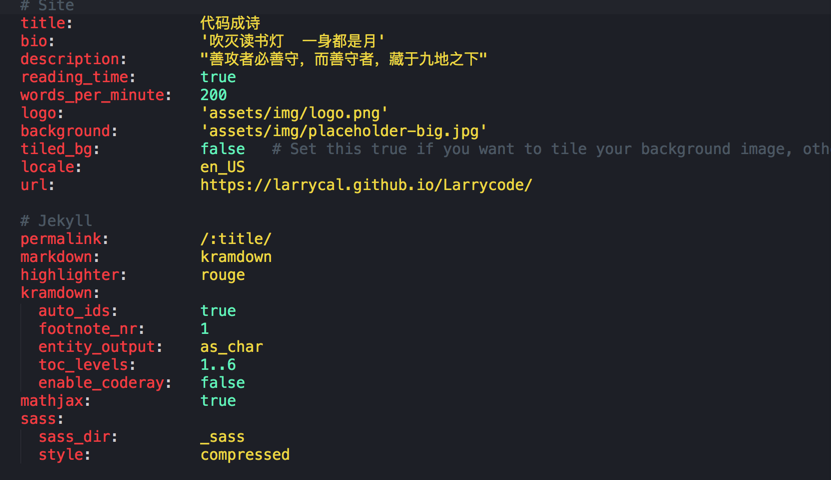Click the rouge highlighter value
Viewport: 831px width, 480px height.
pos(222,275)
